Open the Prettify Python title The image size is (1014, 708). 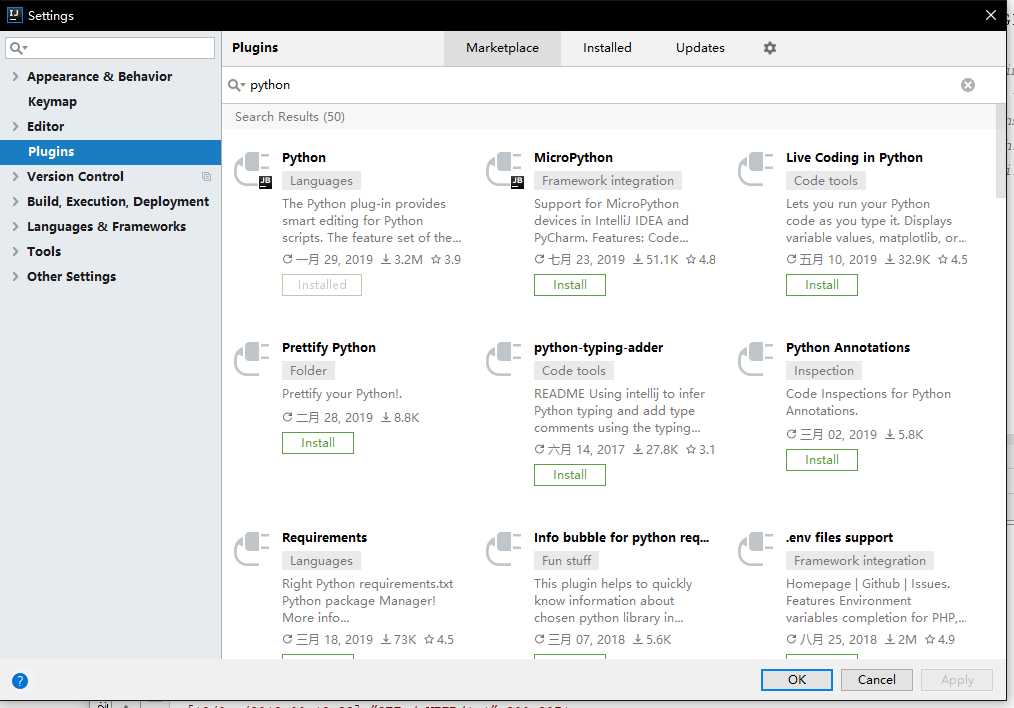(x=329, y=348)
